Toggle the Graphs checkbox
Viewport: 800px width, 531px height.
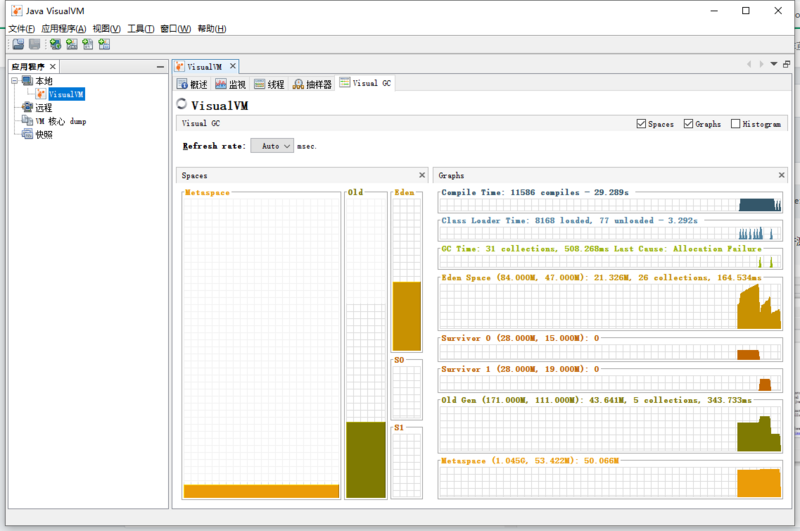[x=688, y=123]
